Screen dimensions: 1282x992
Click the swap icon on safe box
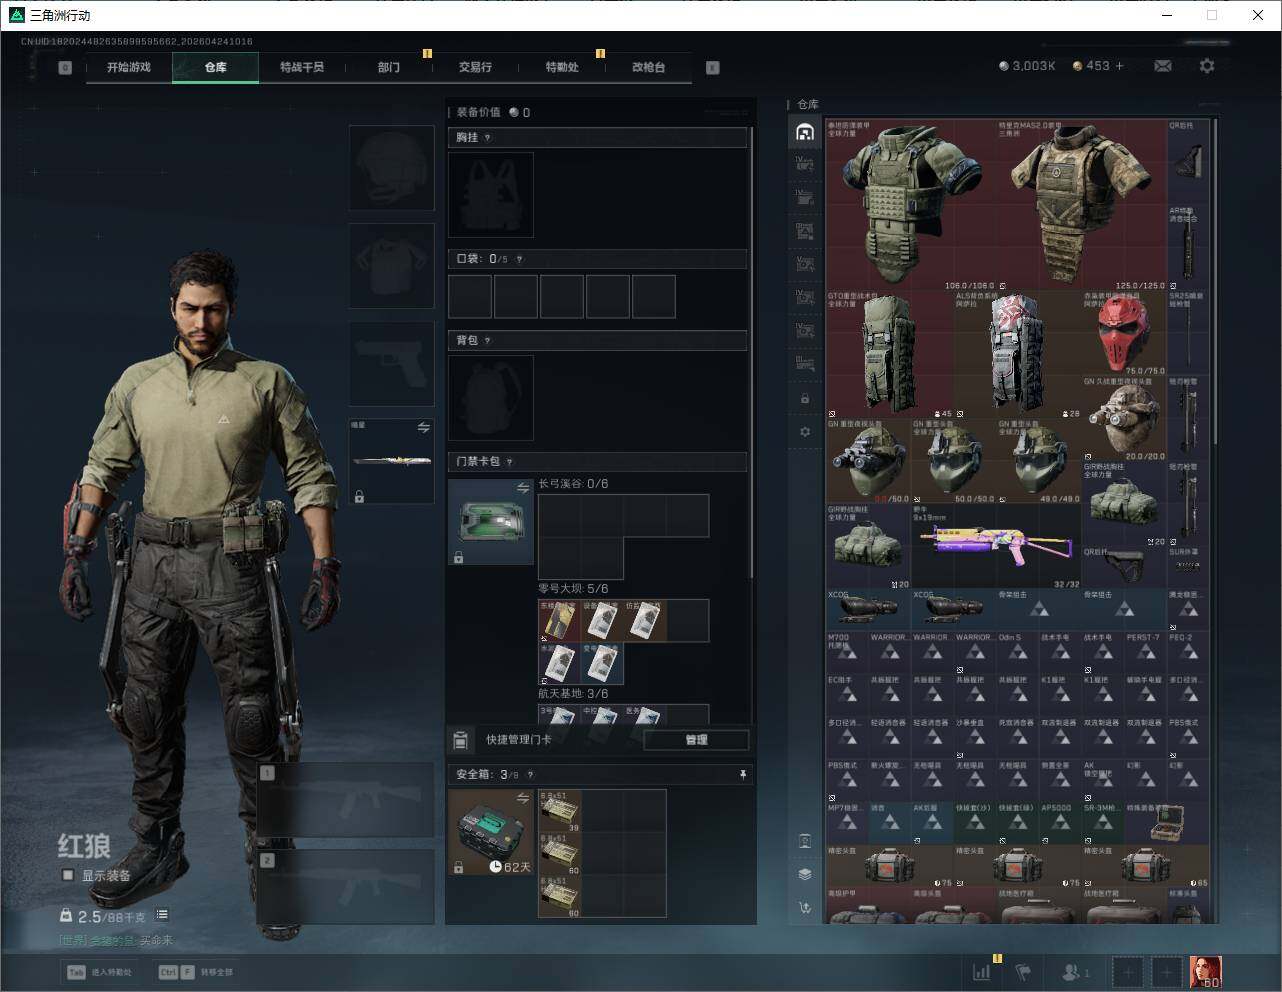522,798
